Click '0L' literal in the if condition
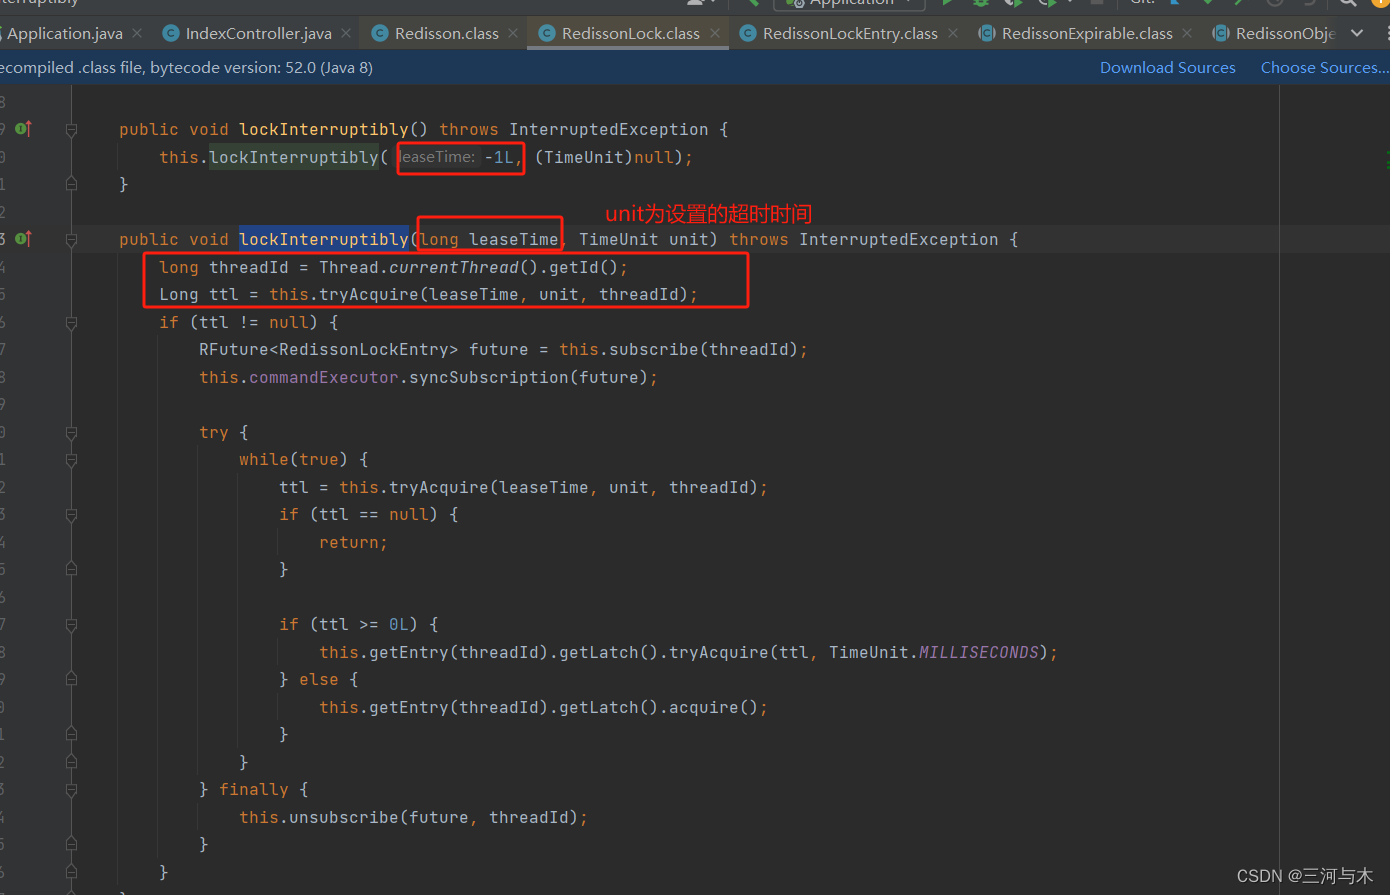Image resolution: width=1390 pixels, height=895 pixels. (399, 624)
